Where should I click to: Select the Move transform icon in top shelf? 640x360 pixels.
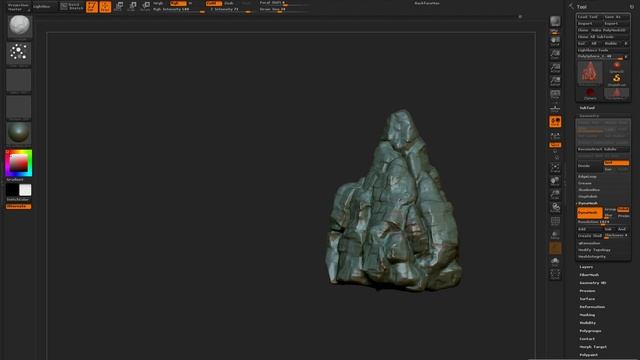pos(119,7)
